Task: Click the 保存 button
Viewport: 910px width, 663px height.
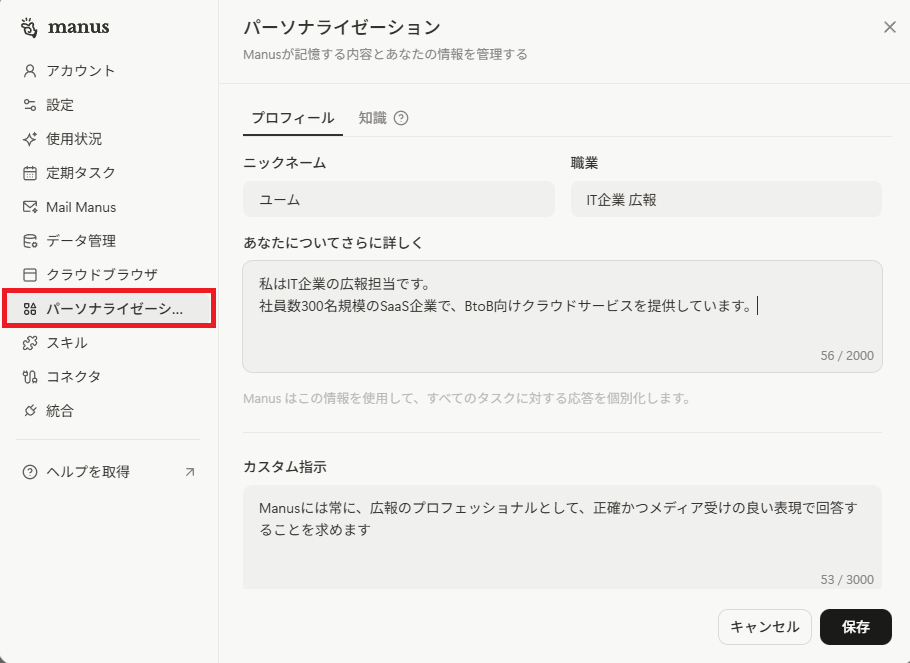Action: (855, 627)
